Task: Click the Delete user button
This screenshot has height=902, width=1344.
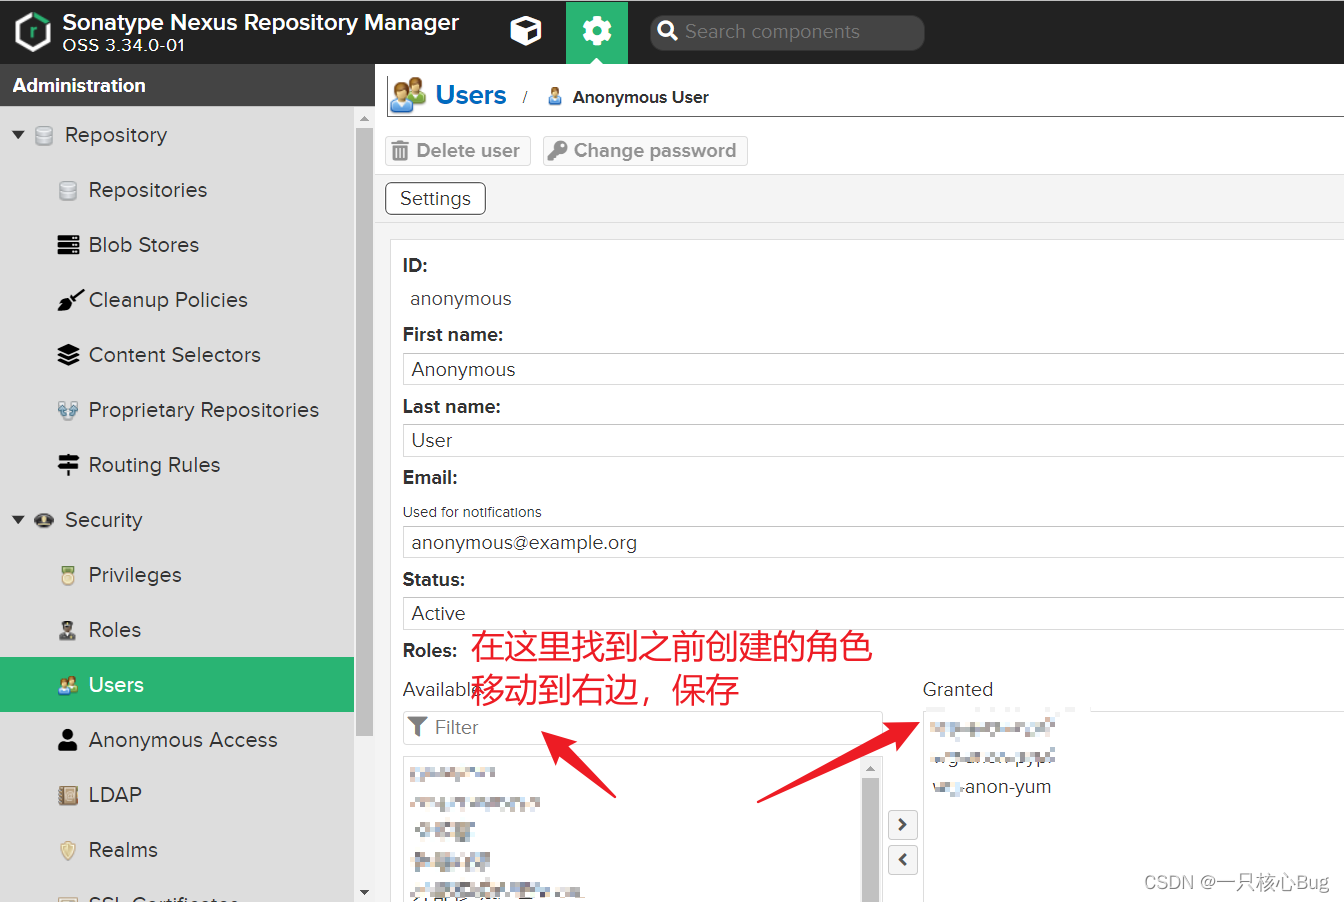Action: click(458, 151)
